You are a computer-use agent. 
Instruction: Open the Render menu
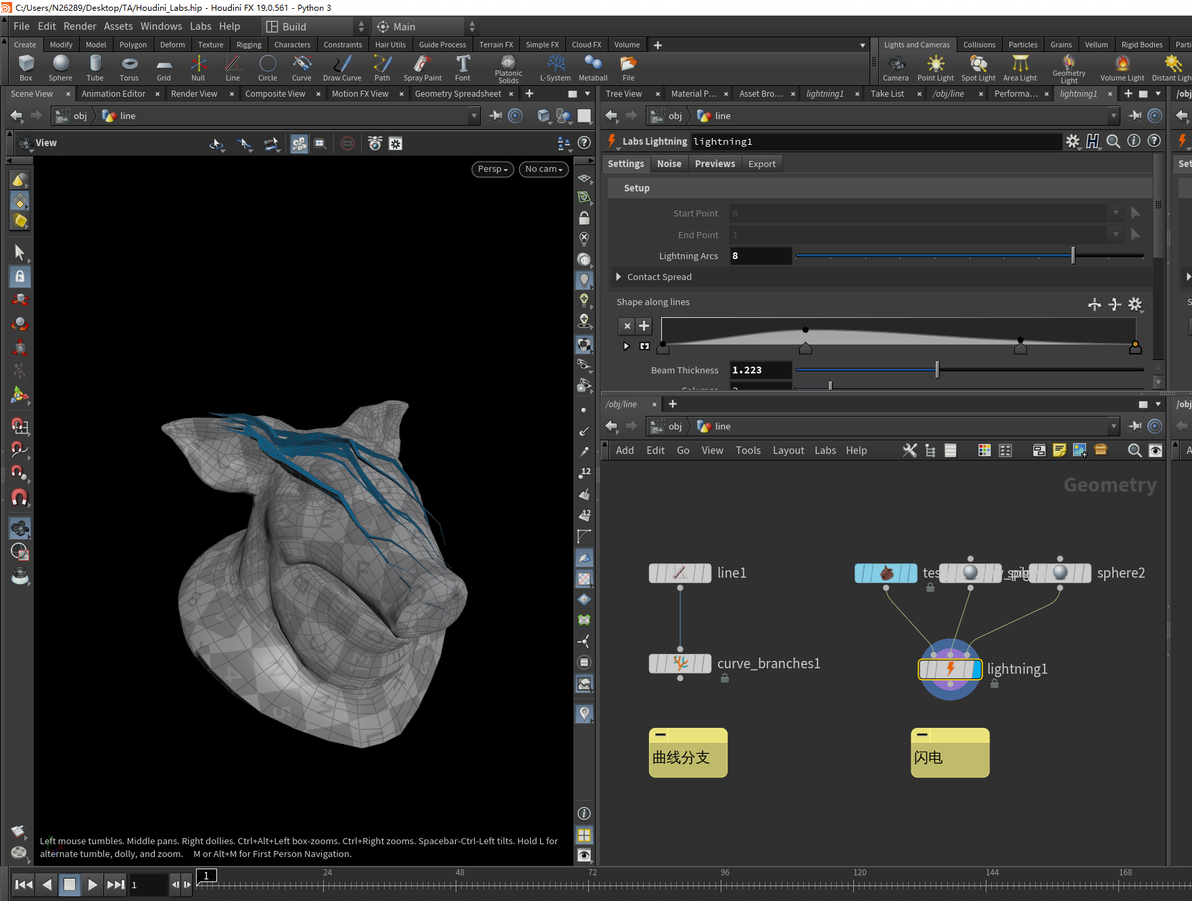click(80, 26)
